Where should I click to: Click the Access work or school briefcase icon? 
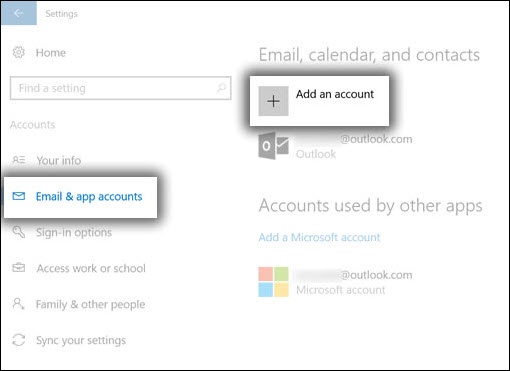(x=19, y=268)
